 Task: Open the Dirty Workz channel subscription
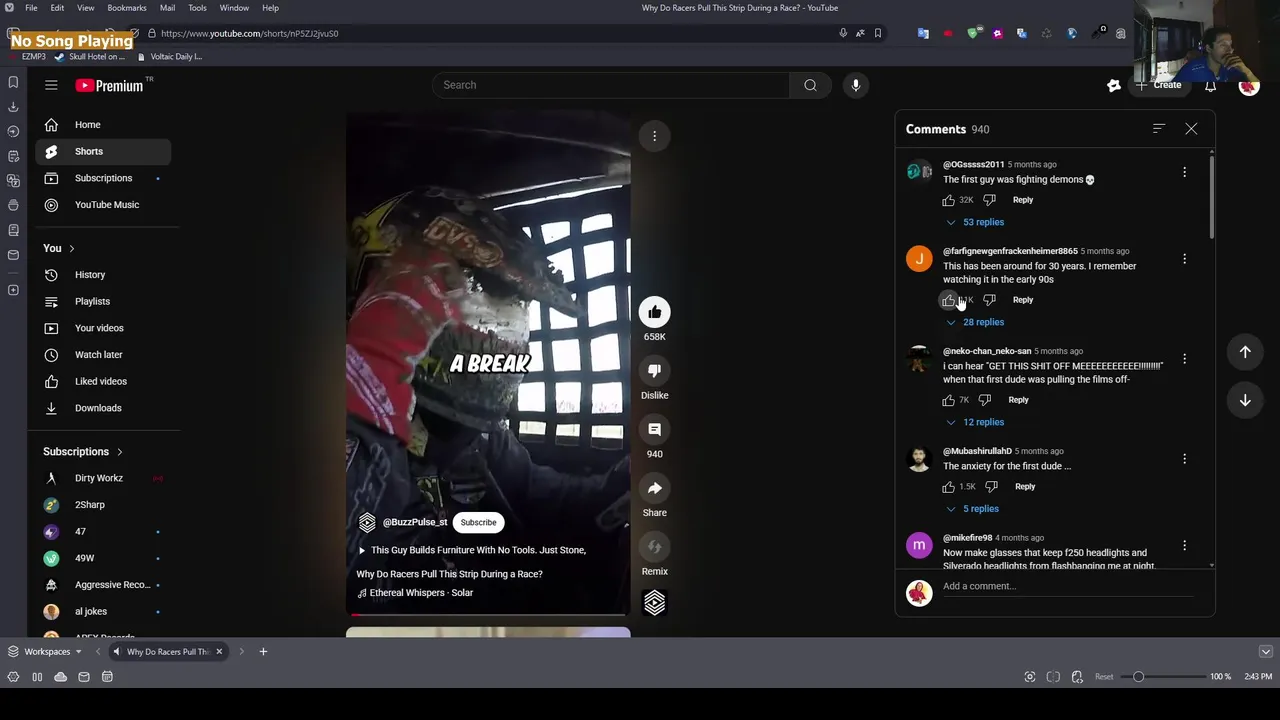click(x=103, y=478)
